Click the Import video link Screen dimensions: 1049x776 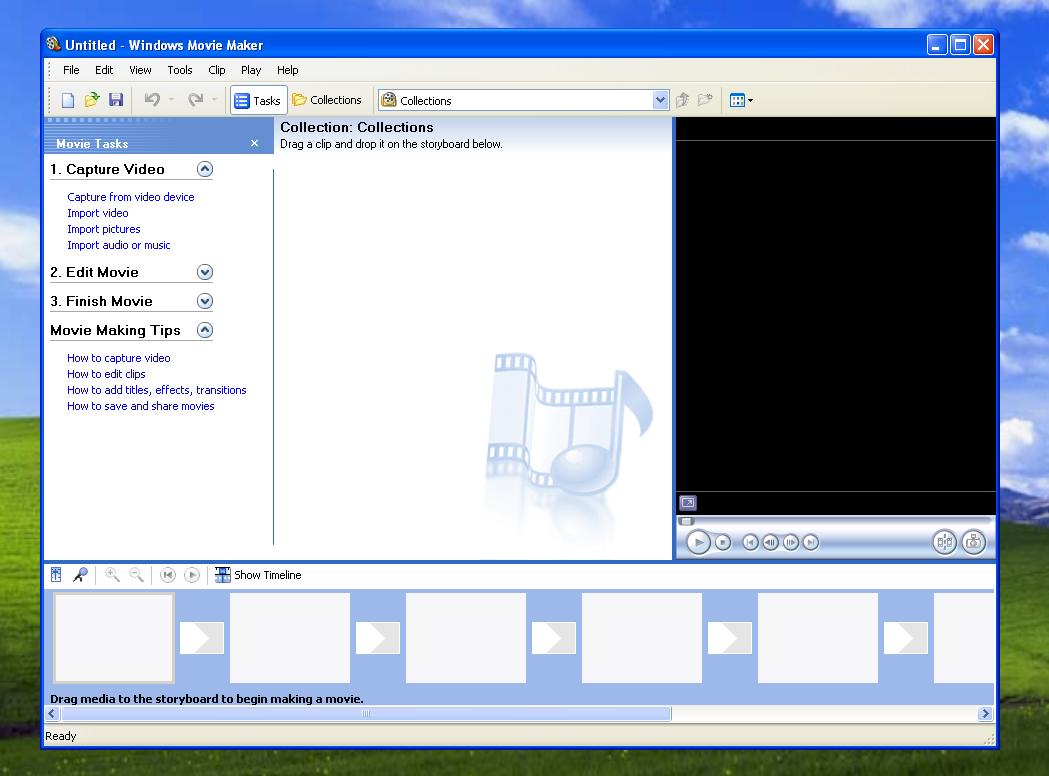pyautogui.click(x=98, y=213)
